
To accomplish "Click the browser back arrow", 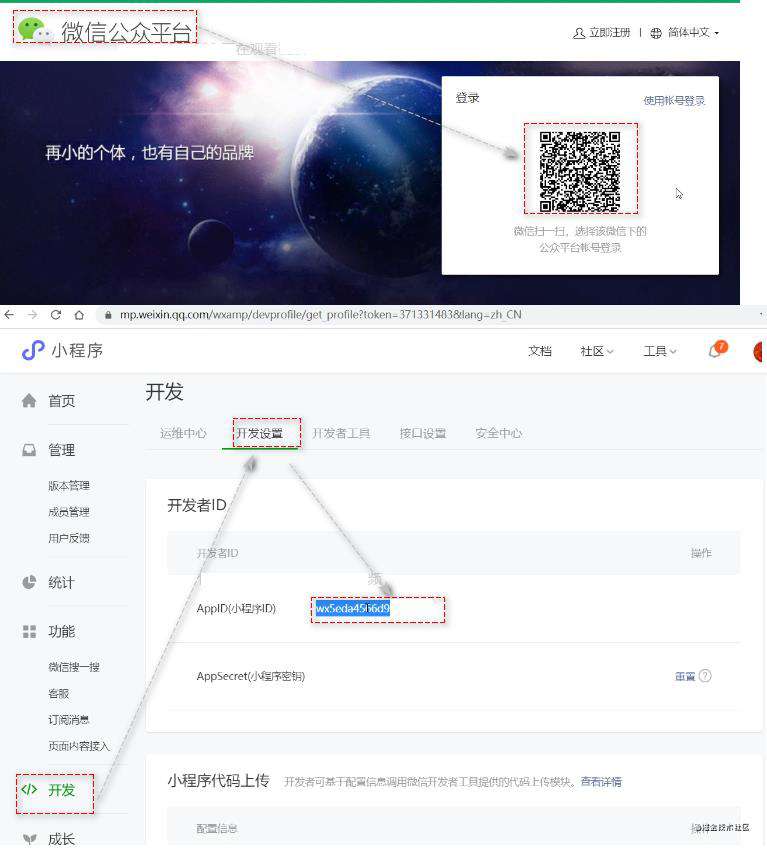I will (x=9, y=315).
